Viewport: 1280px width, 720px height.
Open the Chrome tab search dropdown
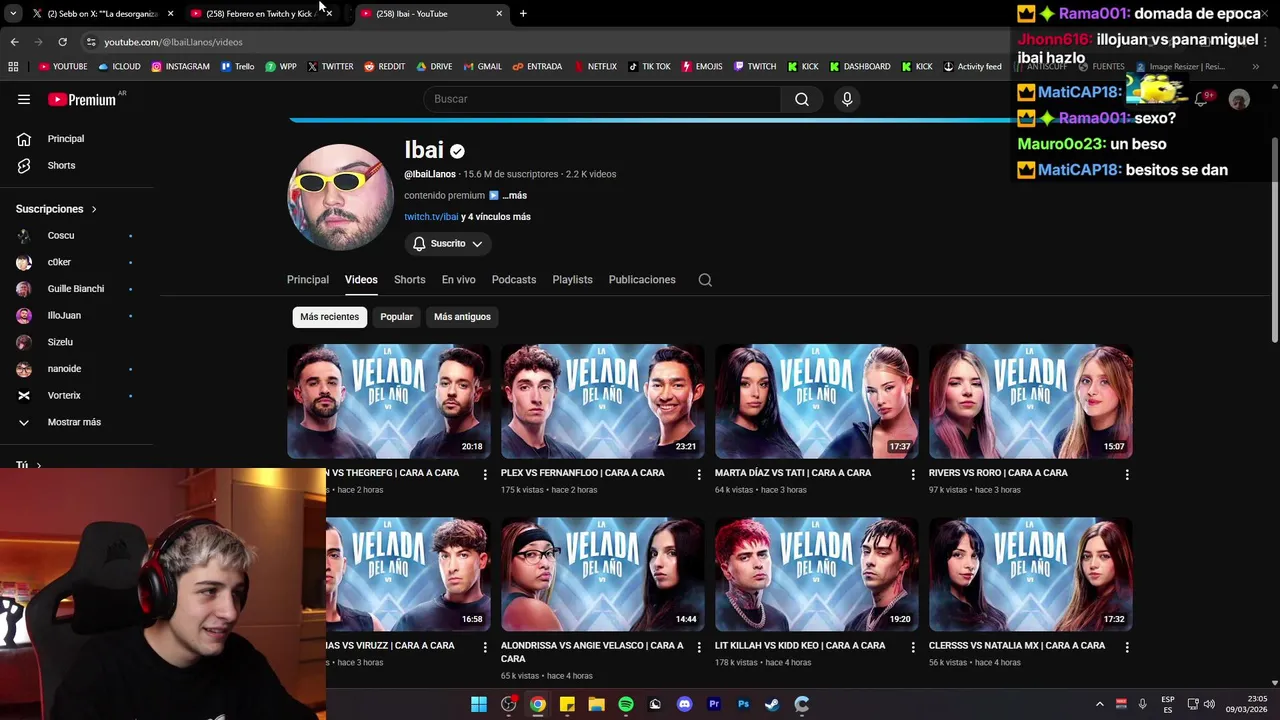click(13, 14)
